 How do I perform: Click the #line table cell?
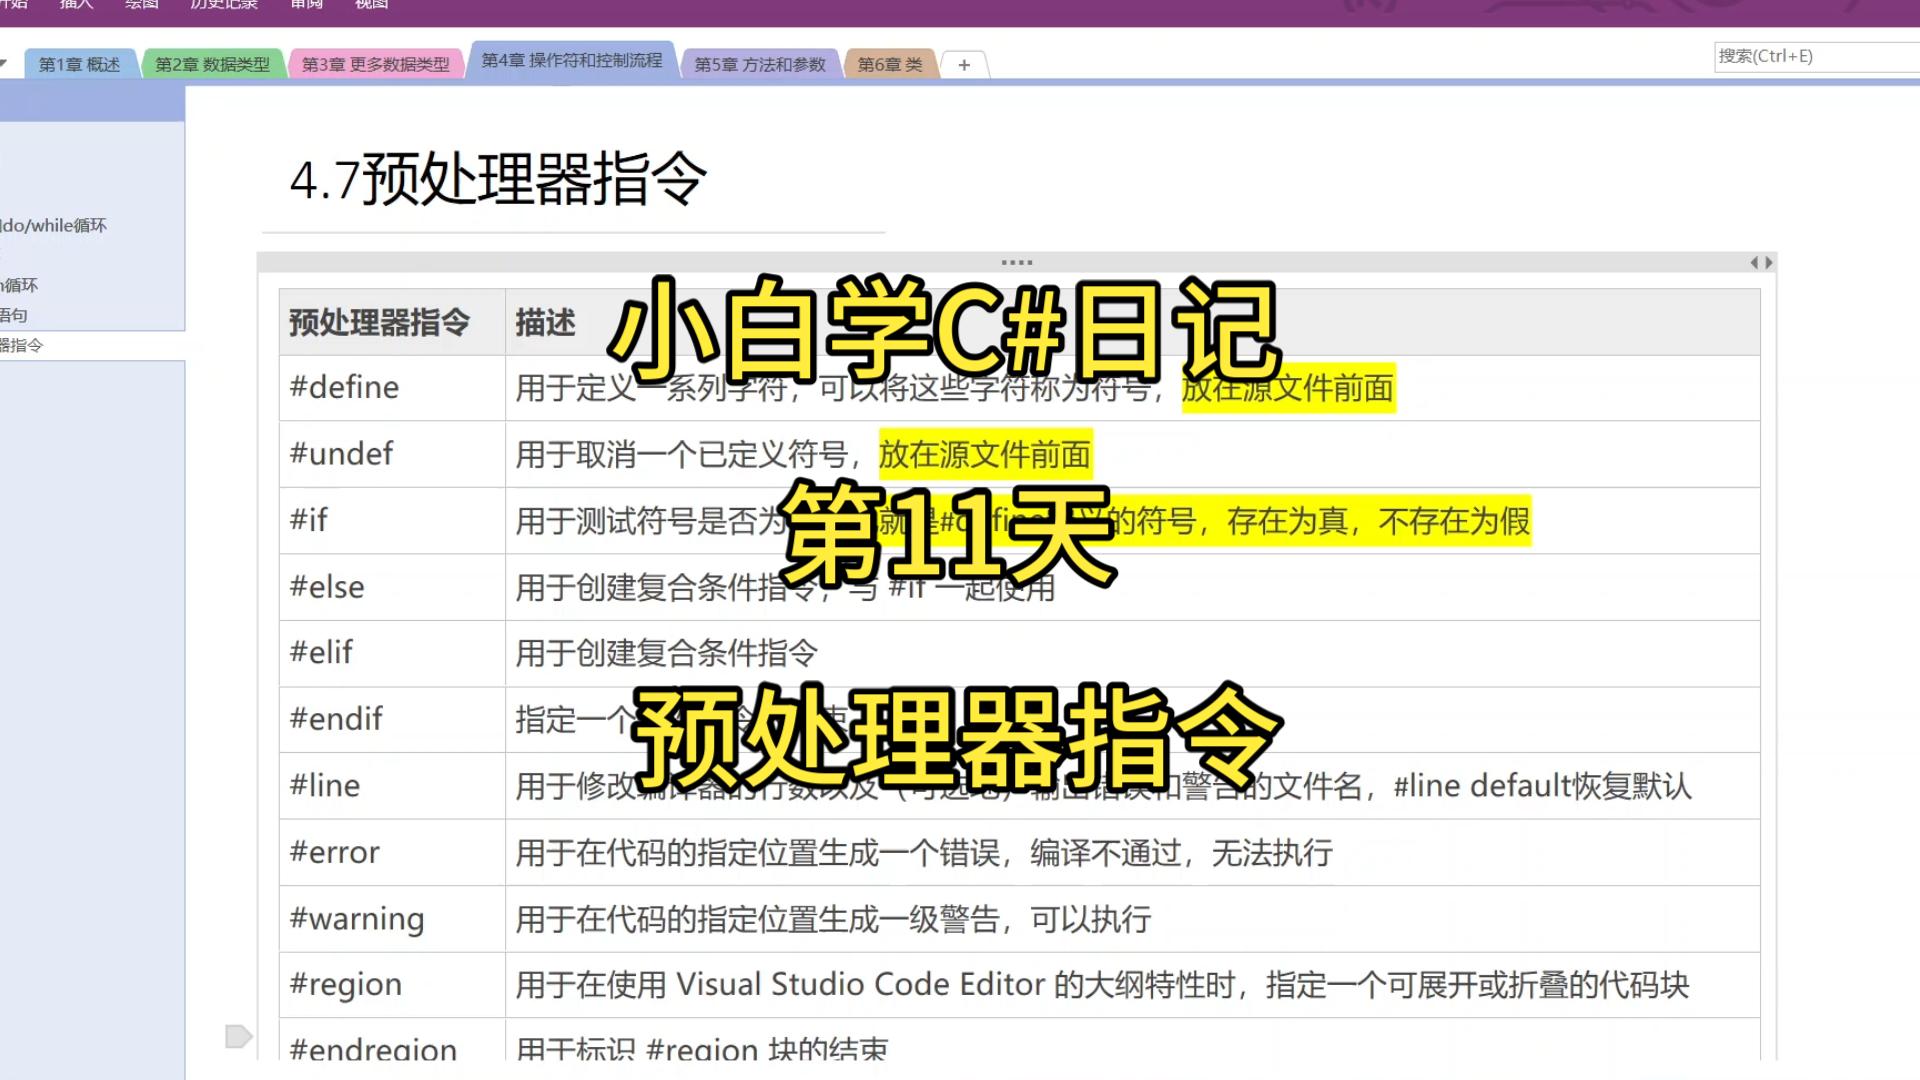pos(392,786)
